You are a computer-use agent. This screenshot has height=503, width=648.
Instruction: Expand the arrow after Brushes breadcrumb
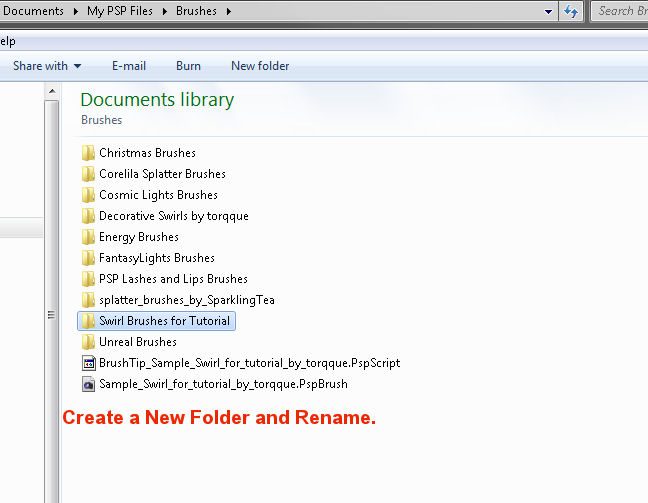[229, 12]
